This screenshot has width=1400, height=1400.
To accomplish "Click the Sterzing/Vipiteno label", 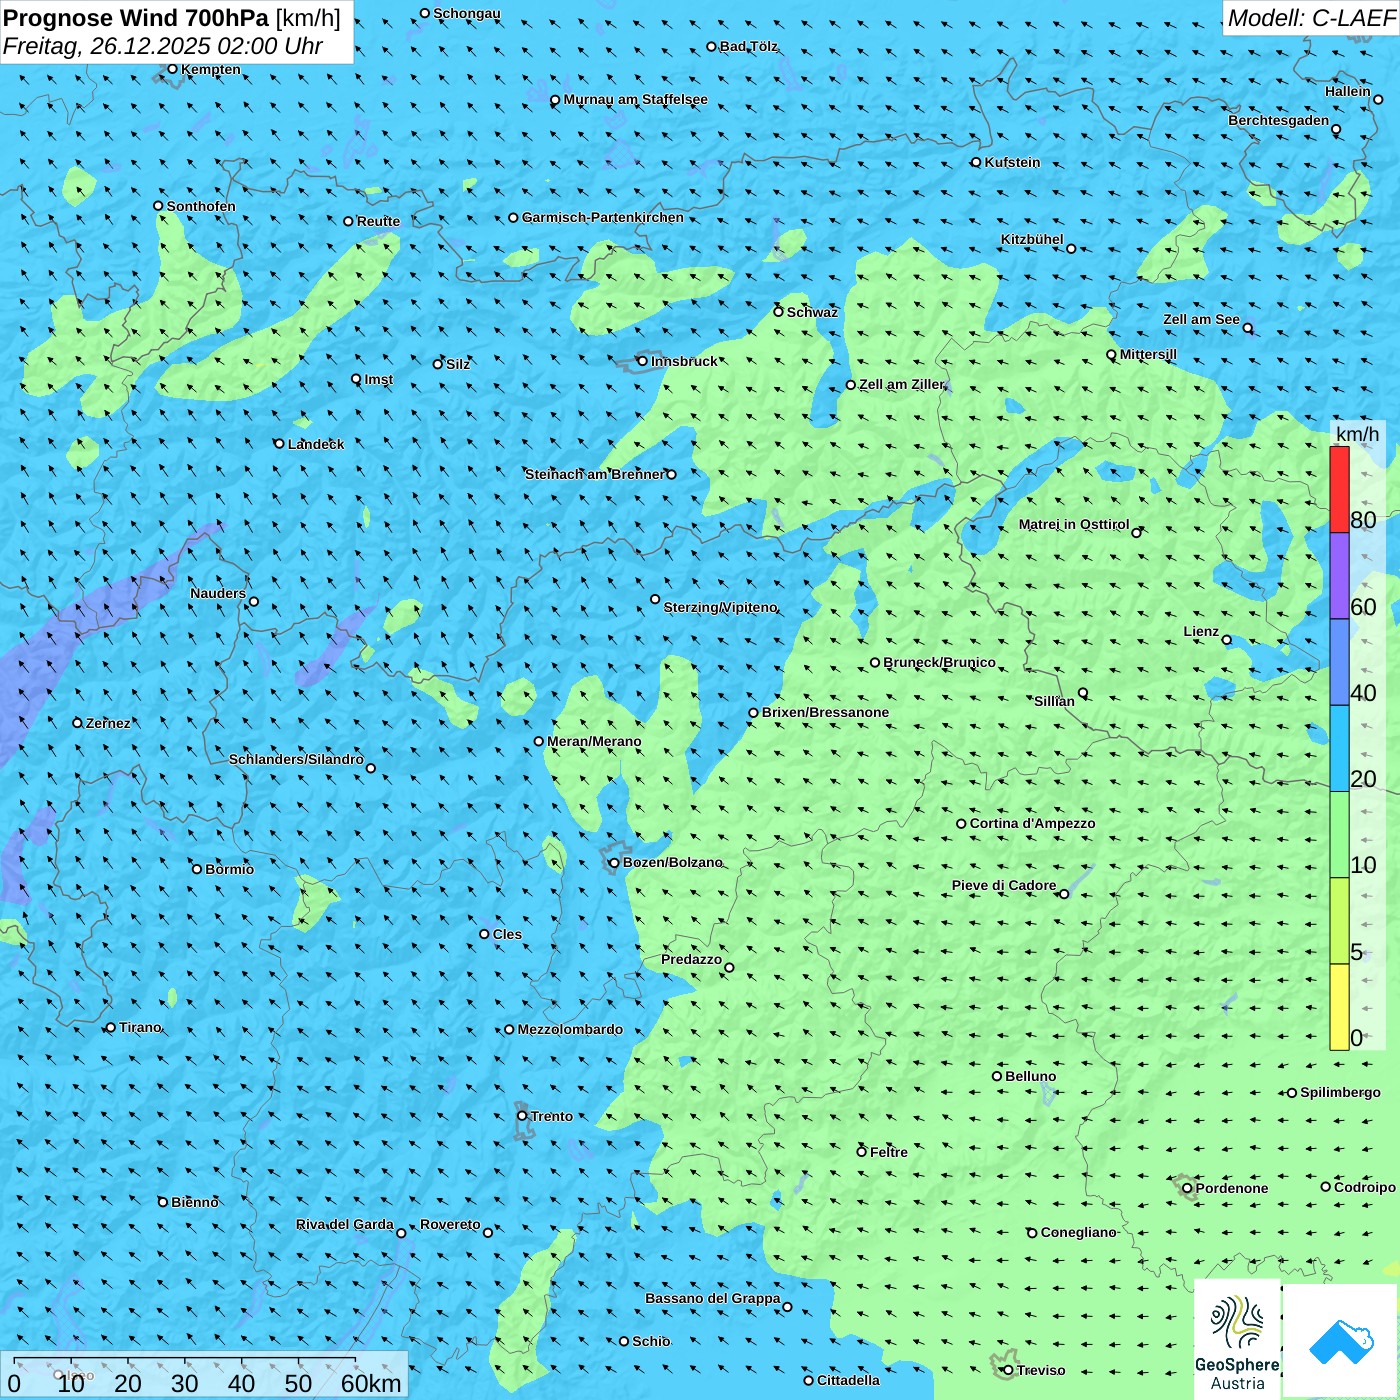I will [x=721, y=607].
